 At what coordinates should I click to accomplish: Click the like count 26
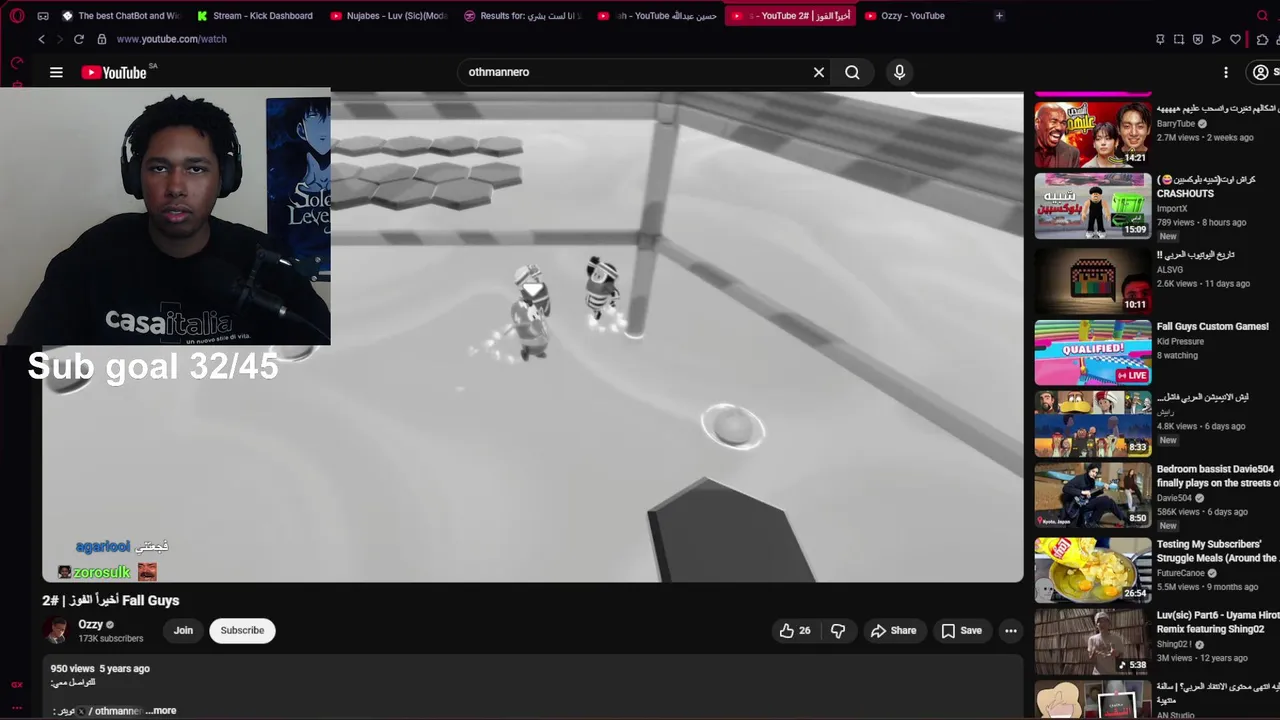point(805,630)
